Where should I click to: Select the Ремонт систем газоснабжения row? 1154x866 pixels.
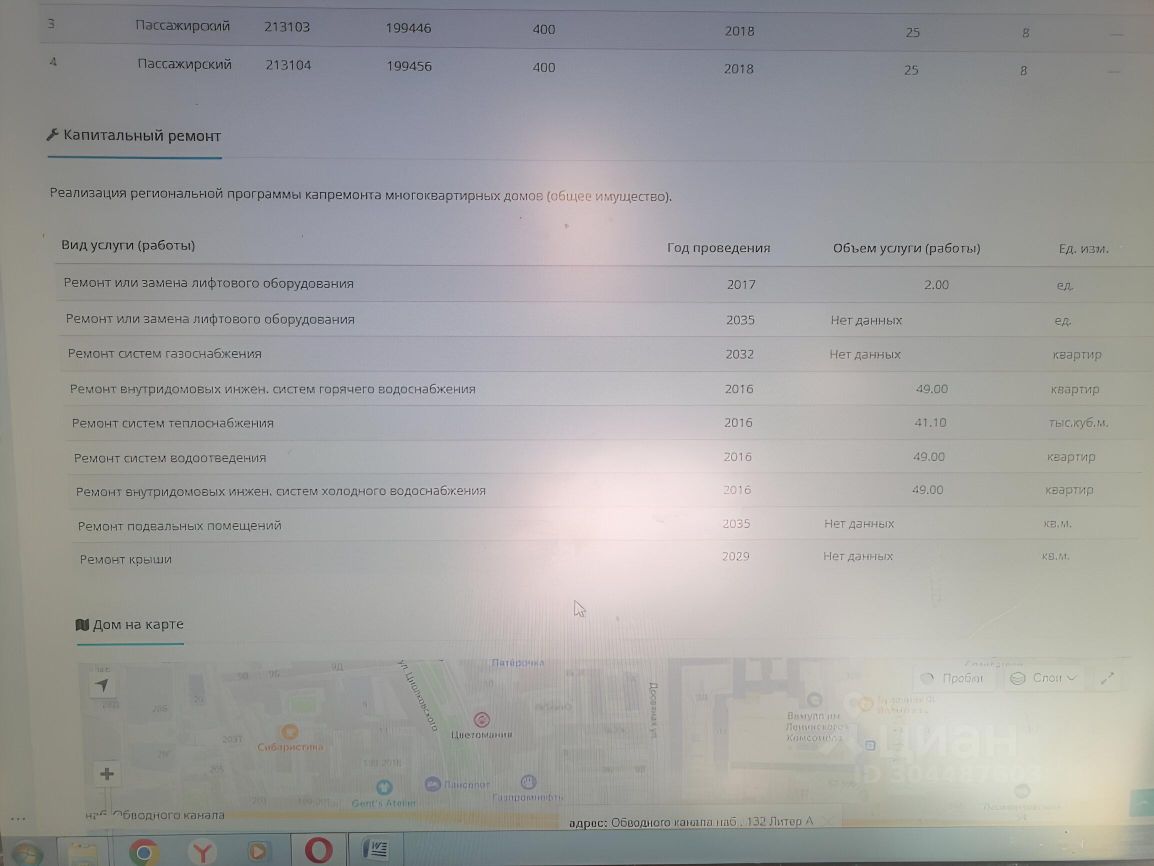coord(606,354)
